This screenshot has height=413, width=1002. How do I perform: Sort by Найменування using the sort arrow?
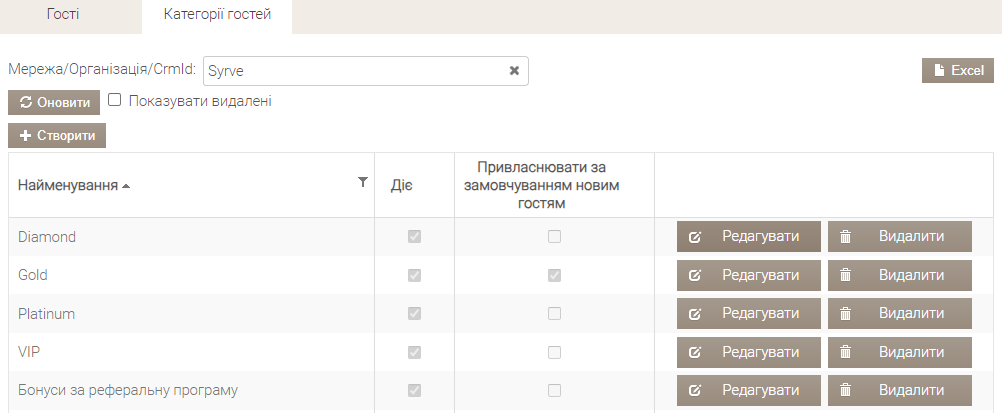tap(126, 186)
